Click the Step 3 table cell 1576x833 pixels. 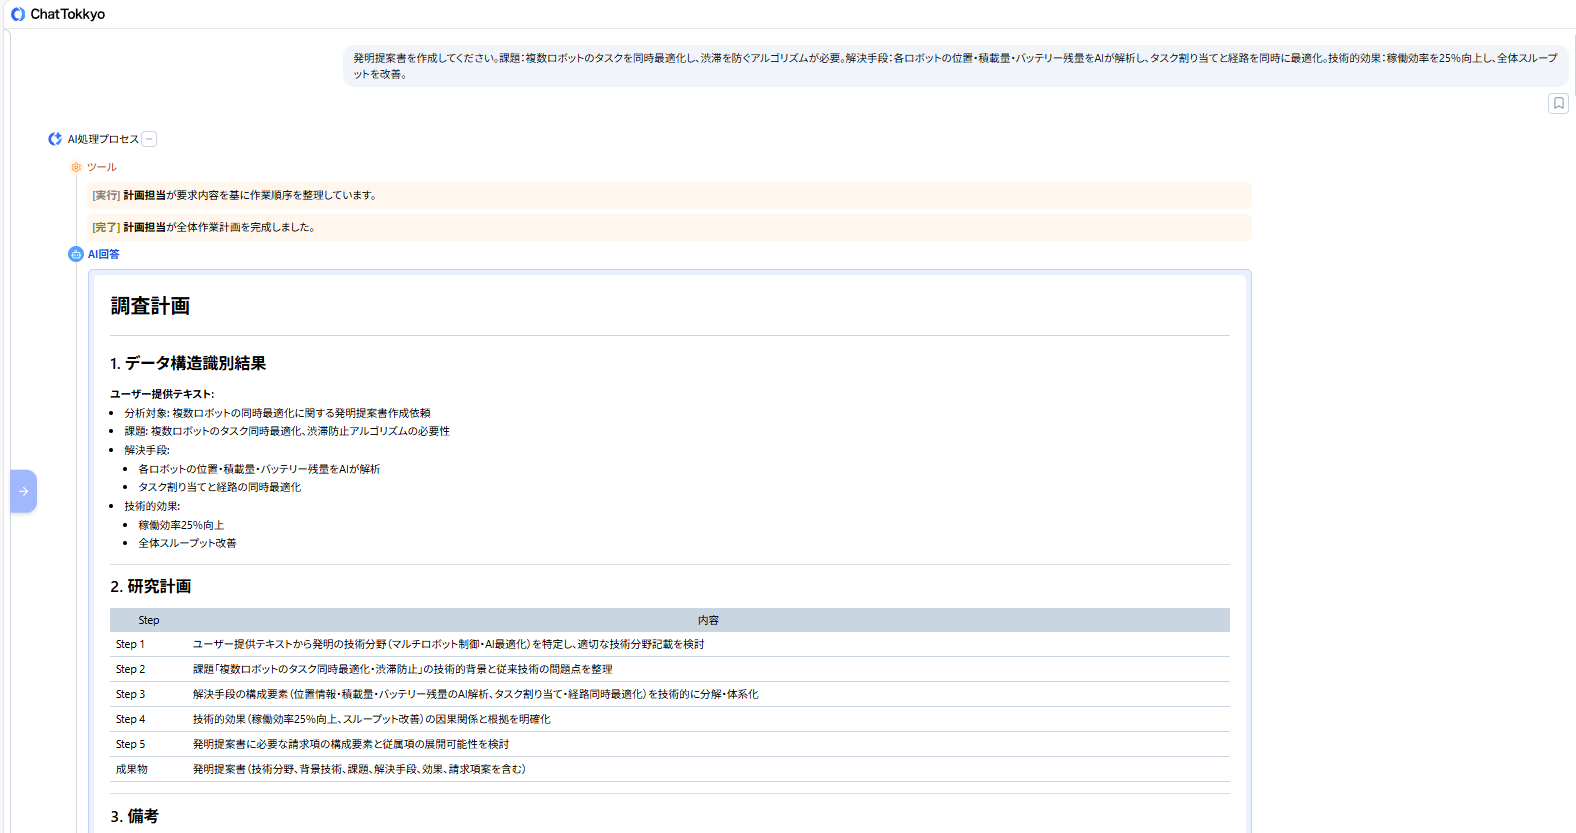[149, 694]
